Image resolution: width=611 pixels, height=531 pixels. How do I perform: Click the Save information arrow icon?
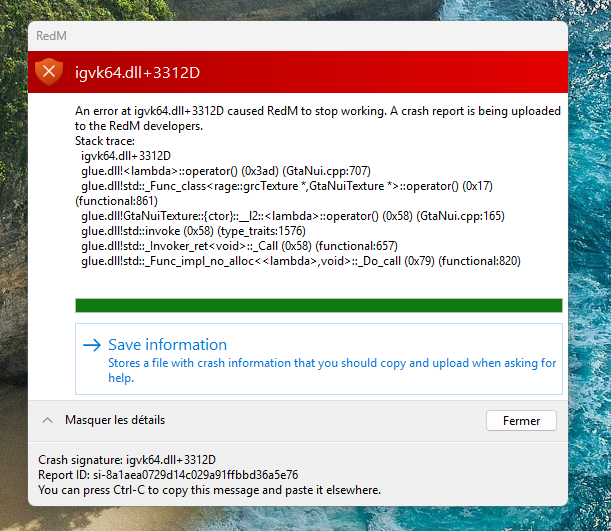92,345
